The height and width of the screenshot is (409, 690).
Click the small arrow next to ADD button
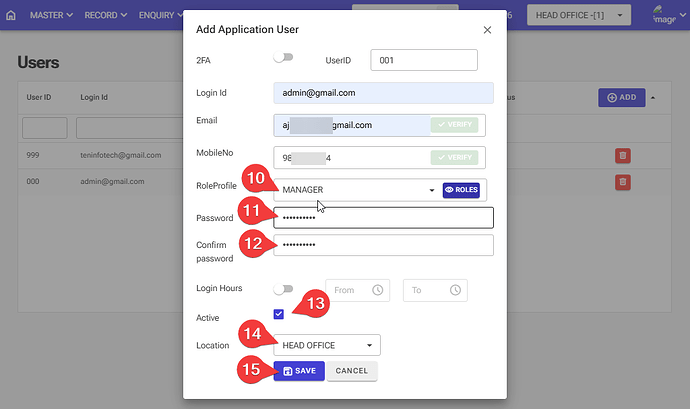coord(654,97)
